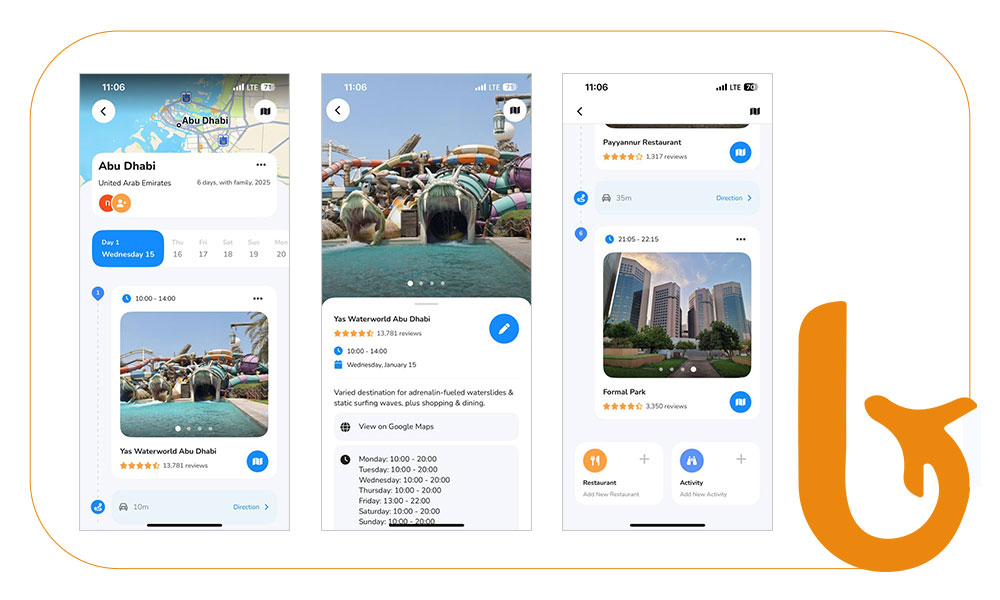
Task: Open options menu for 10:00 - 14:00 entry
Action: coord(257,298)
